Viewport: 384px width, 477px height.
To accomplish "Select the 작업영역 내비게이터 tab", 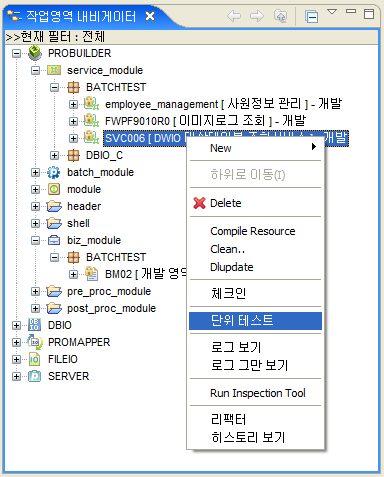I will click(81, 16).
